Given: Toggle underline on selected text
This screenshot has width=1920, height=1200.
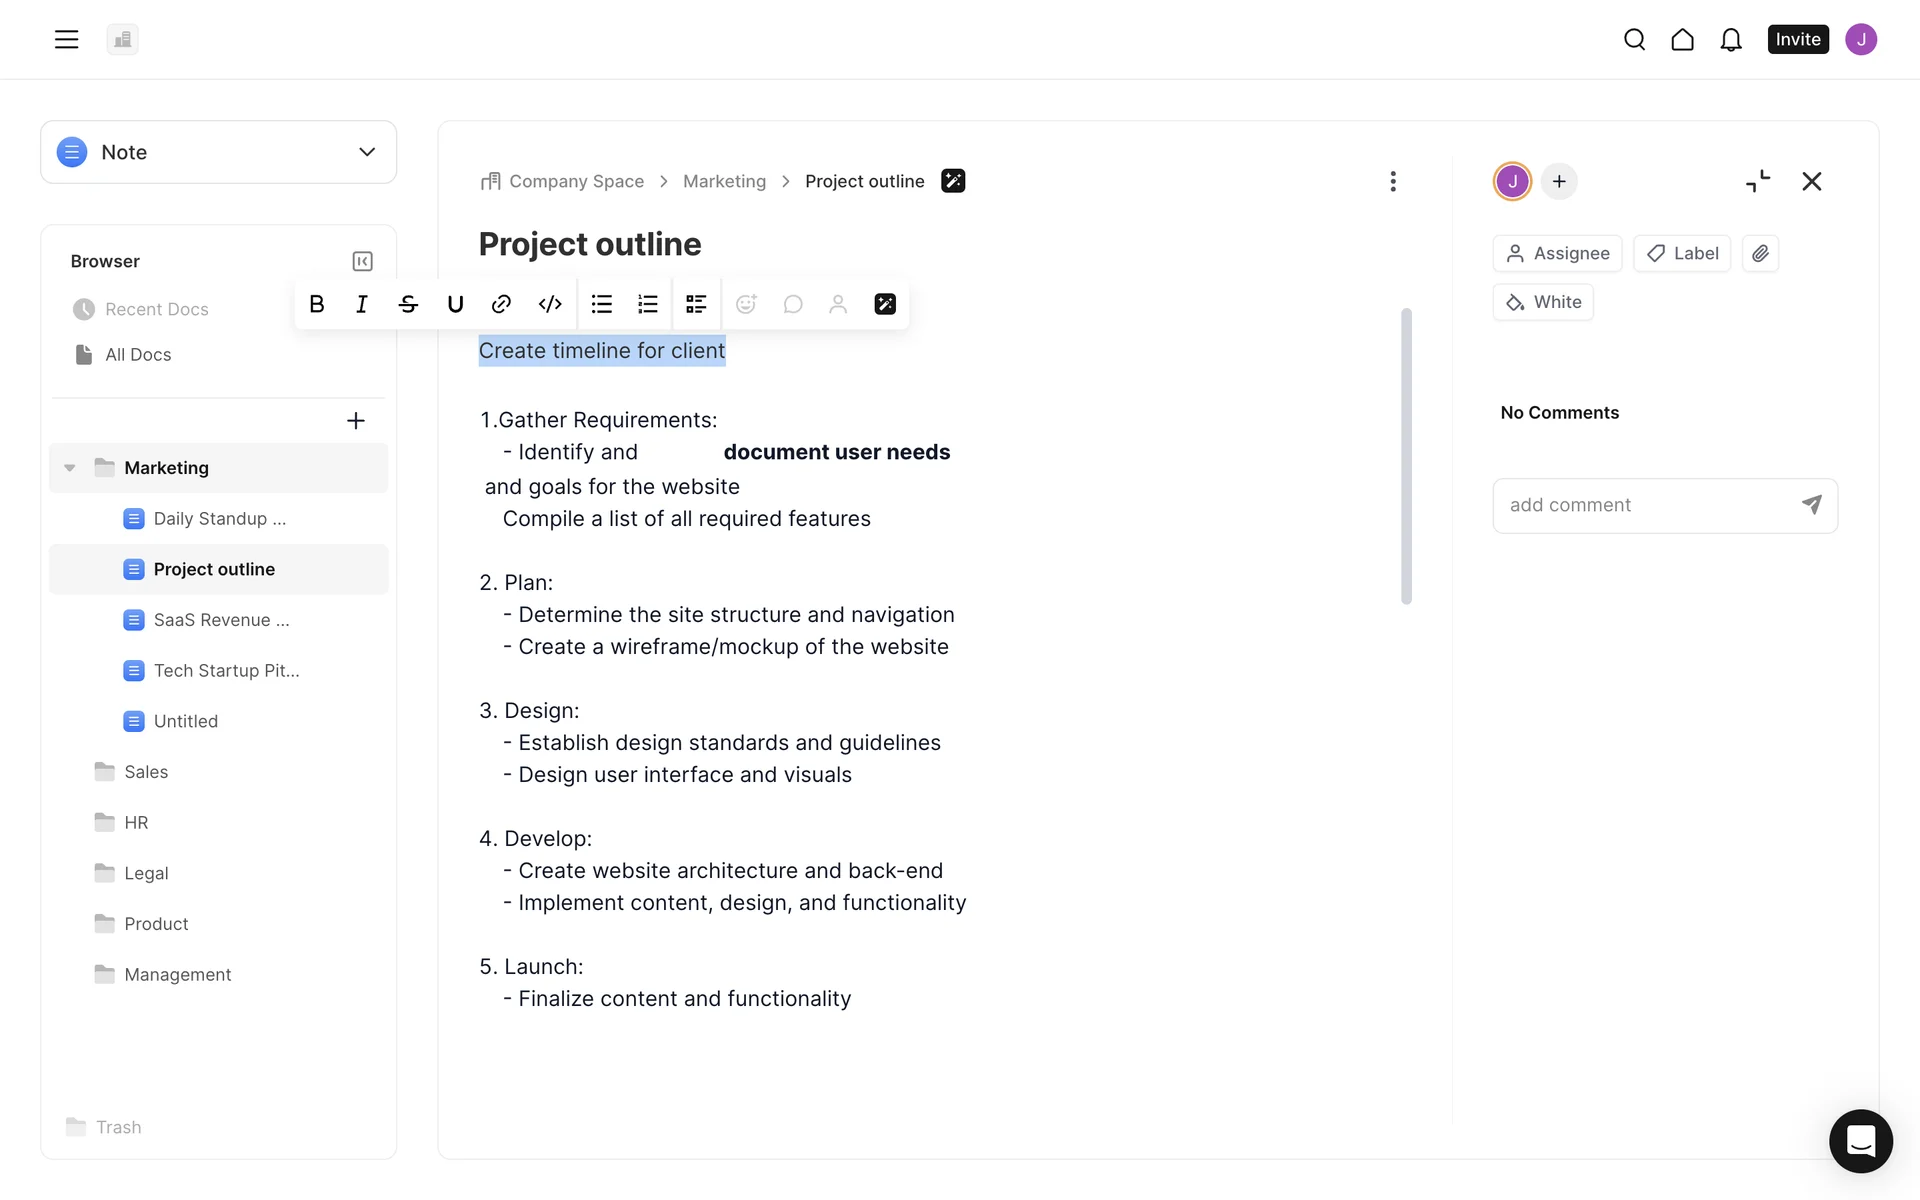Looking at the screenshot, I should [455, 304].
